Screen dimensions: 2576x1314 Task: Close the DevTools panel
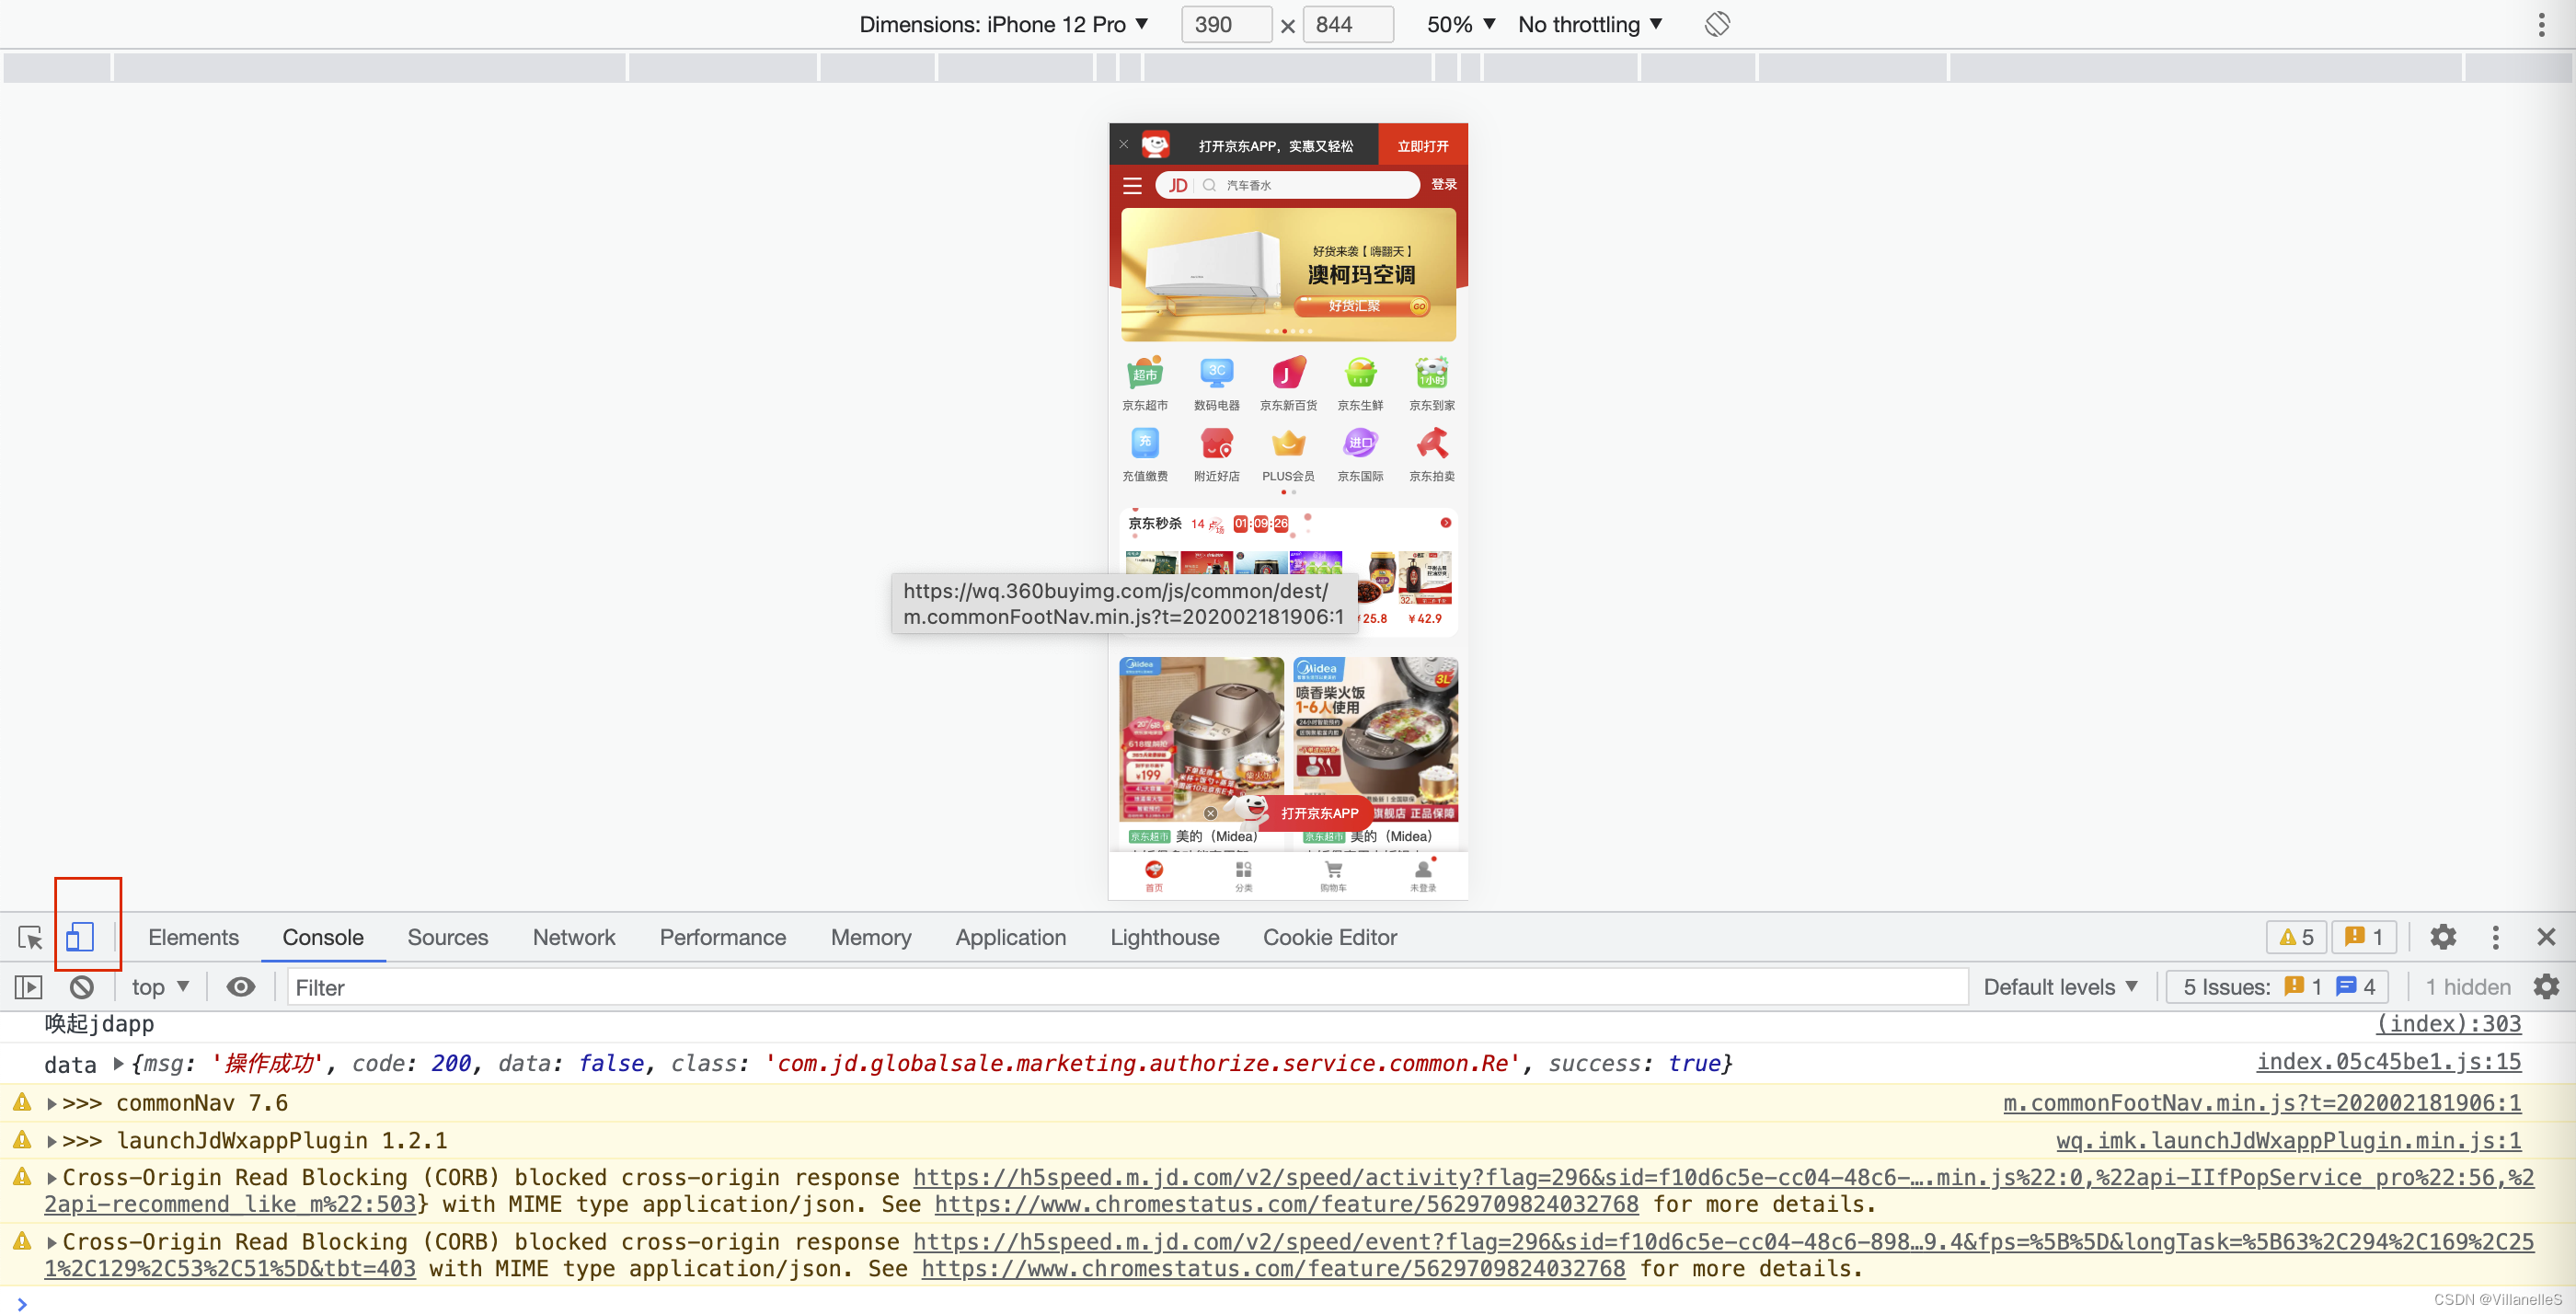click(2545, 937)
